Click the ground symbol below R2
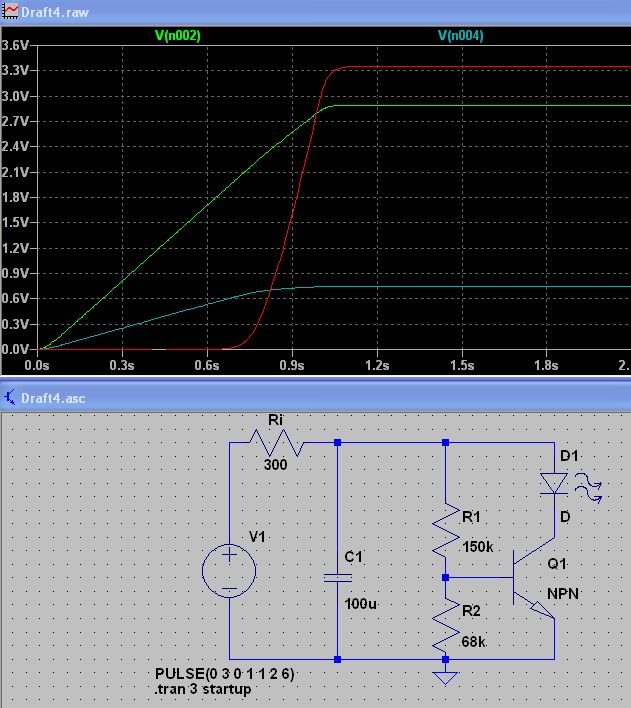Viewport: 631px width, 708px height. pos(445,678)
